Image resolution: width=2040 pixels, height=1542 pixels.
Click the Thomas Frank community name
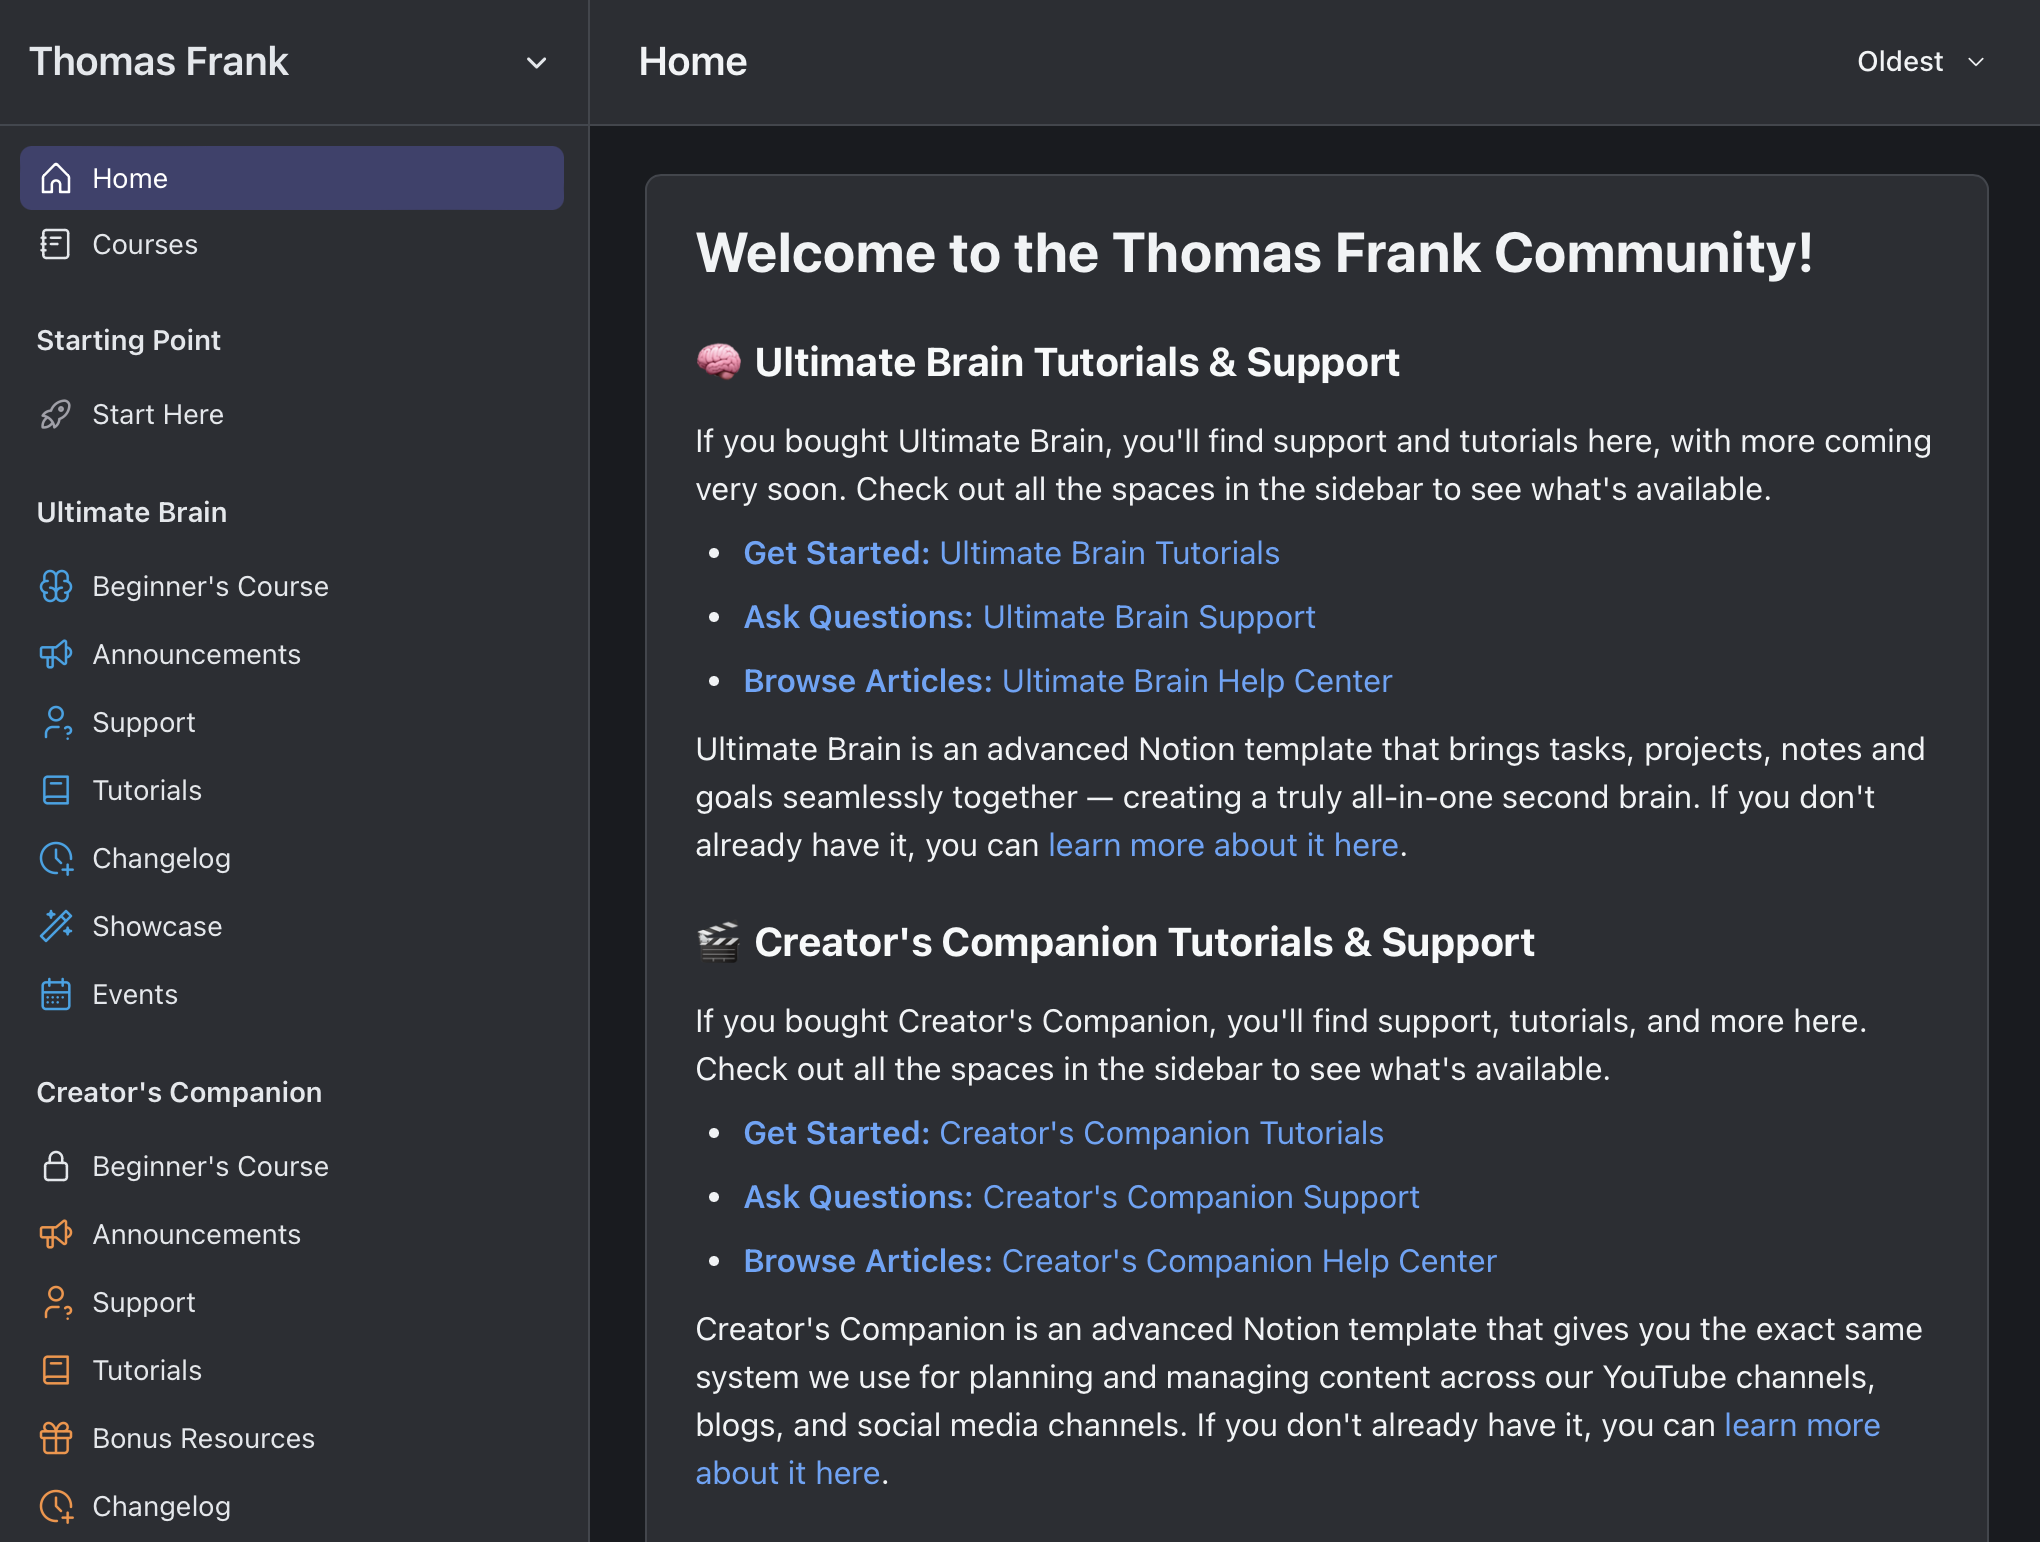point(159,62)
